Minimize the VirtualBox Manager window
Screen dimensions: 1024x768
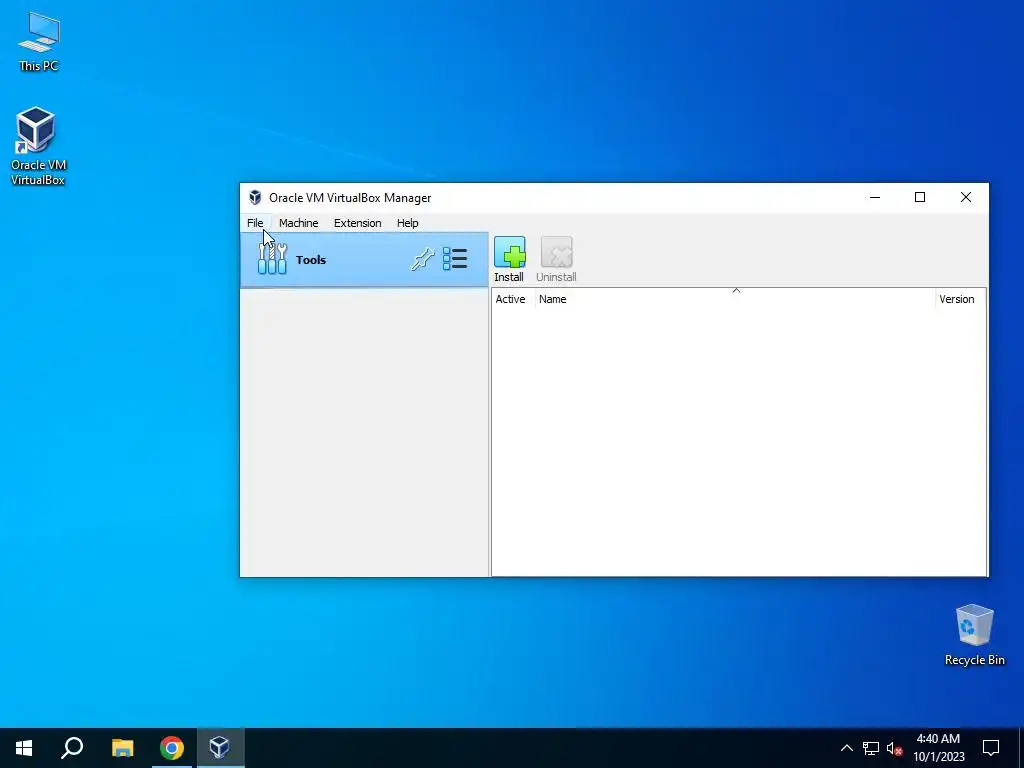click(x=875, y=197)
